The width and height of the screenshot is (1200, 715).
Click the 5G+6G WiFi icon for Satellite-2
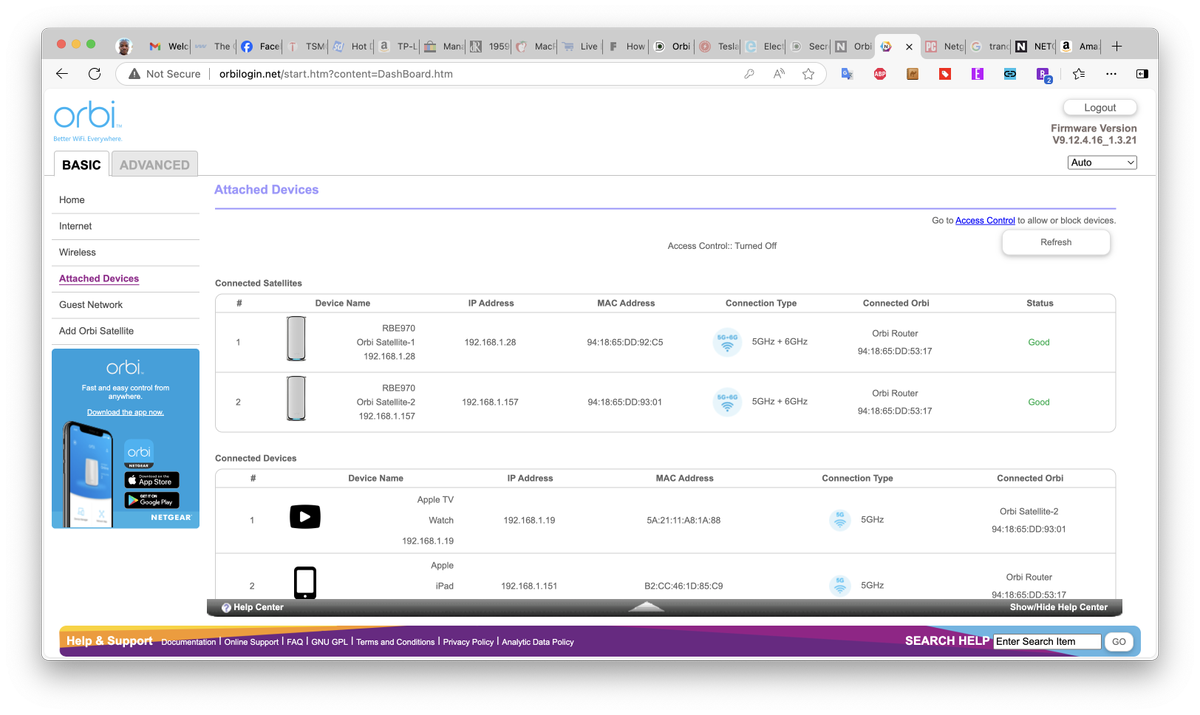point(727,401)
